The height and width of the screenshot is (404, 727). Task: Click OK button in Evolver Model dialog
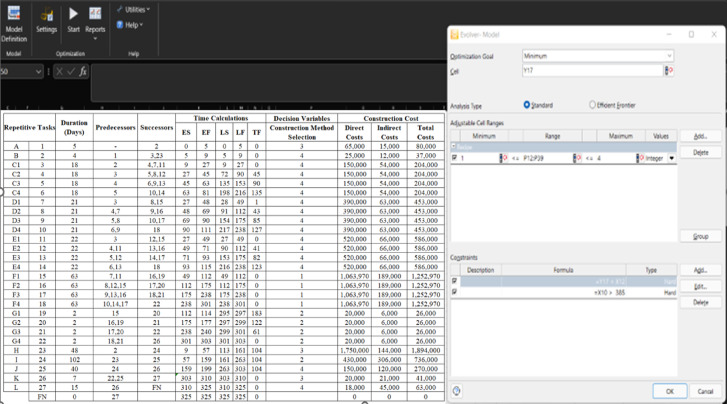click(x=670, y=391)
